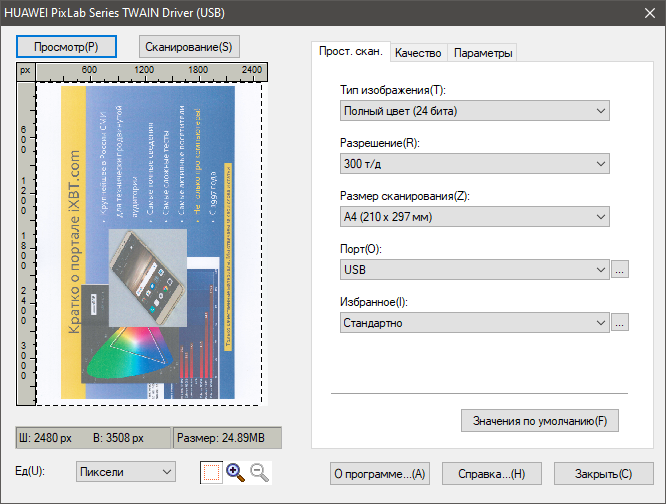Expand the Разрешение 300 т/д dropdown
Viewport: 666px width, 504px height.
[474, 163]
